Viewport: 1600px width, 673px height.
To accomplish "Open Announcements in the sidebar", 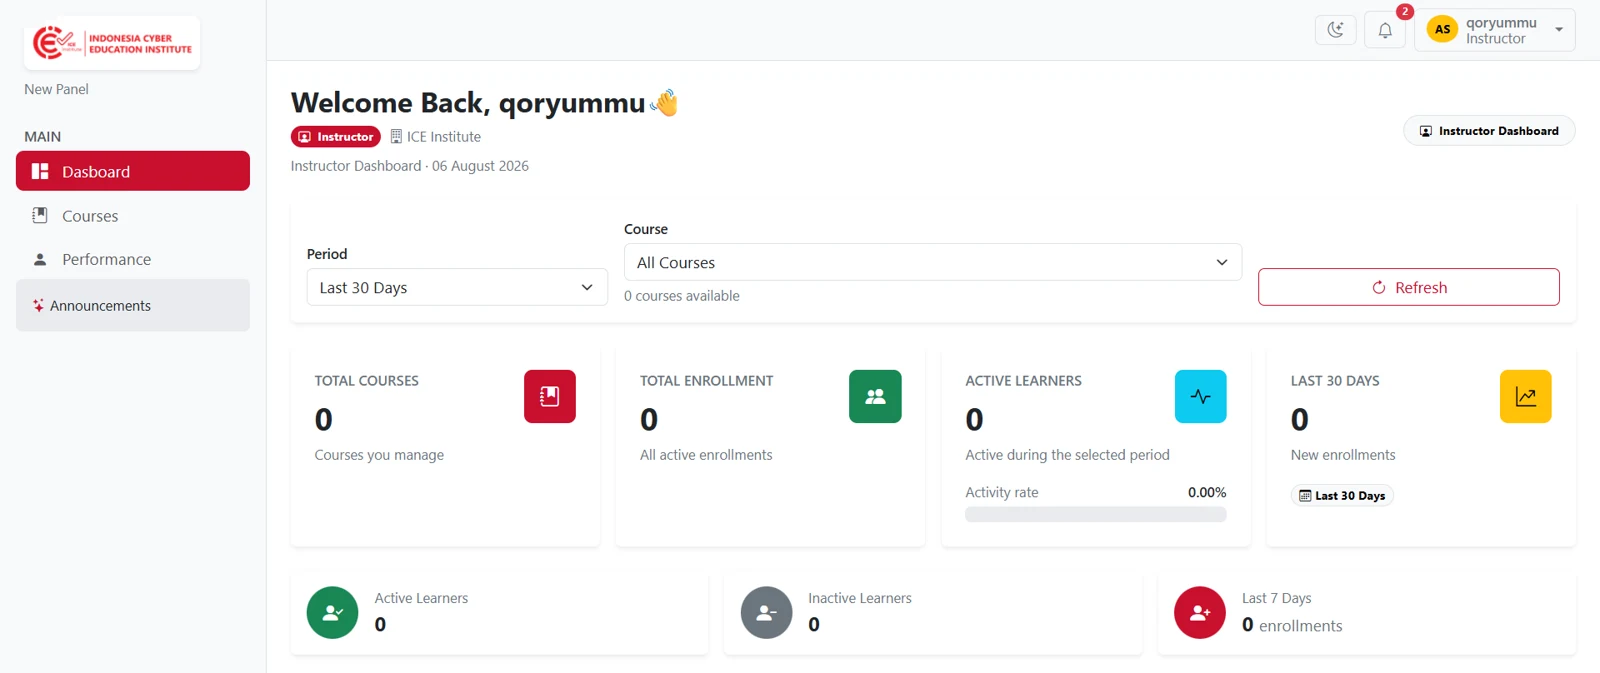I will pyautogui.click(x=133, y=305).
